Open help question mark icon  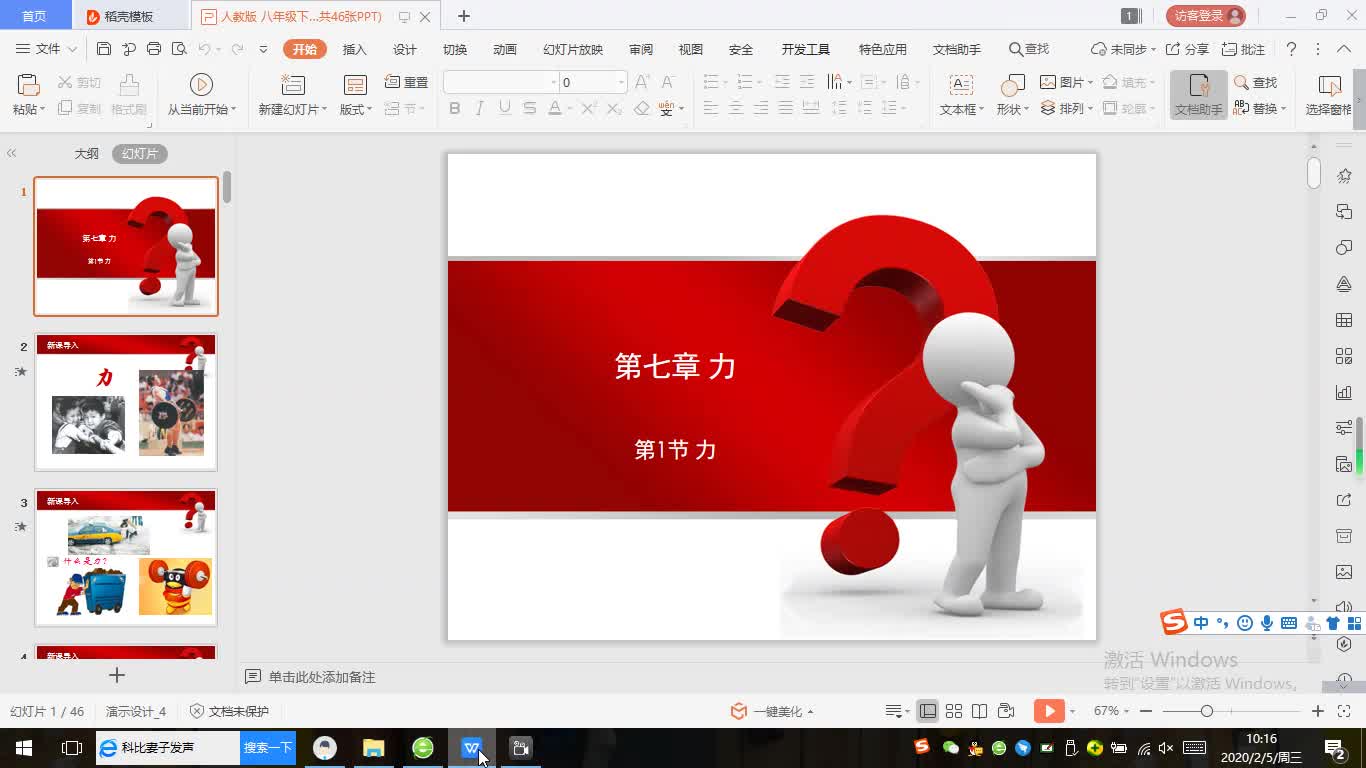pyautogui.click(x=1291, y=49)
